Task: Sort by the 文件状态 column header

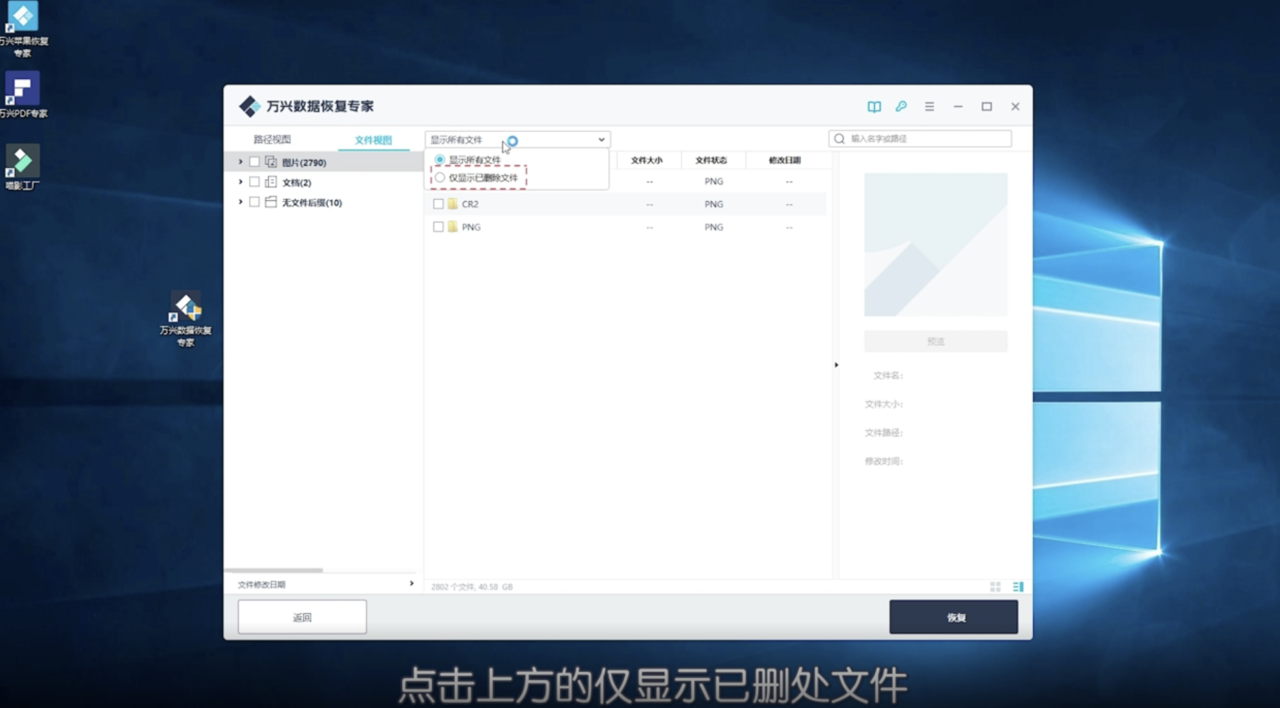Action: [712, 160]
